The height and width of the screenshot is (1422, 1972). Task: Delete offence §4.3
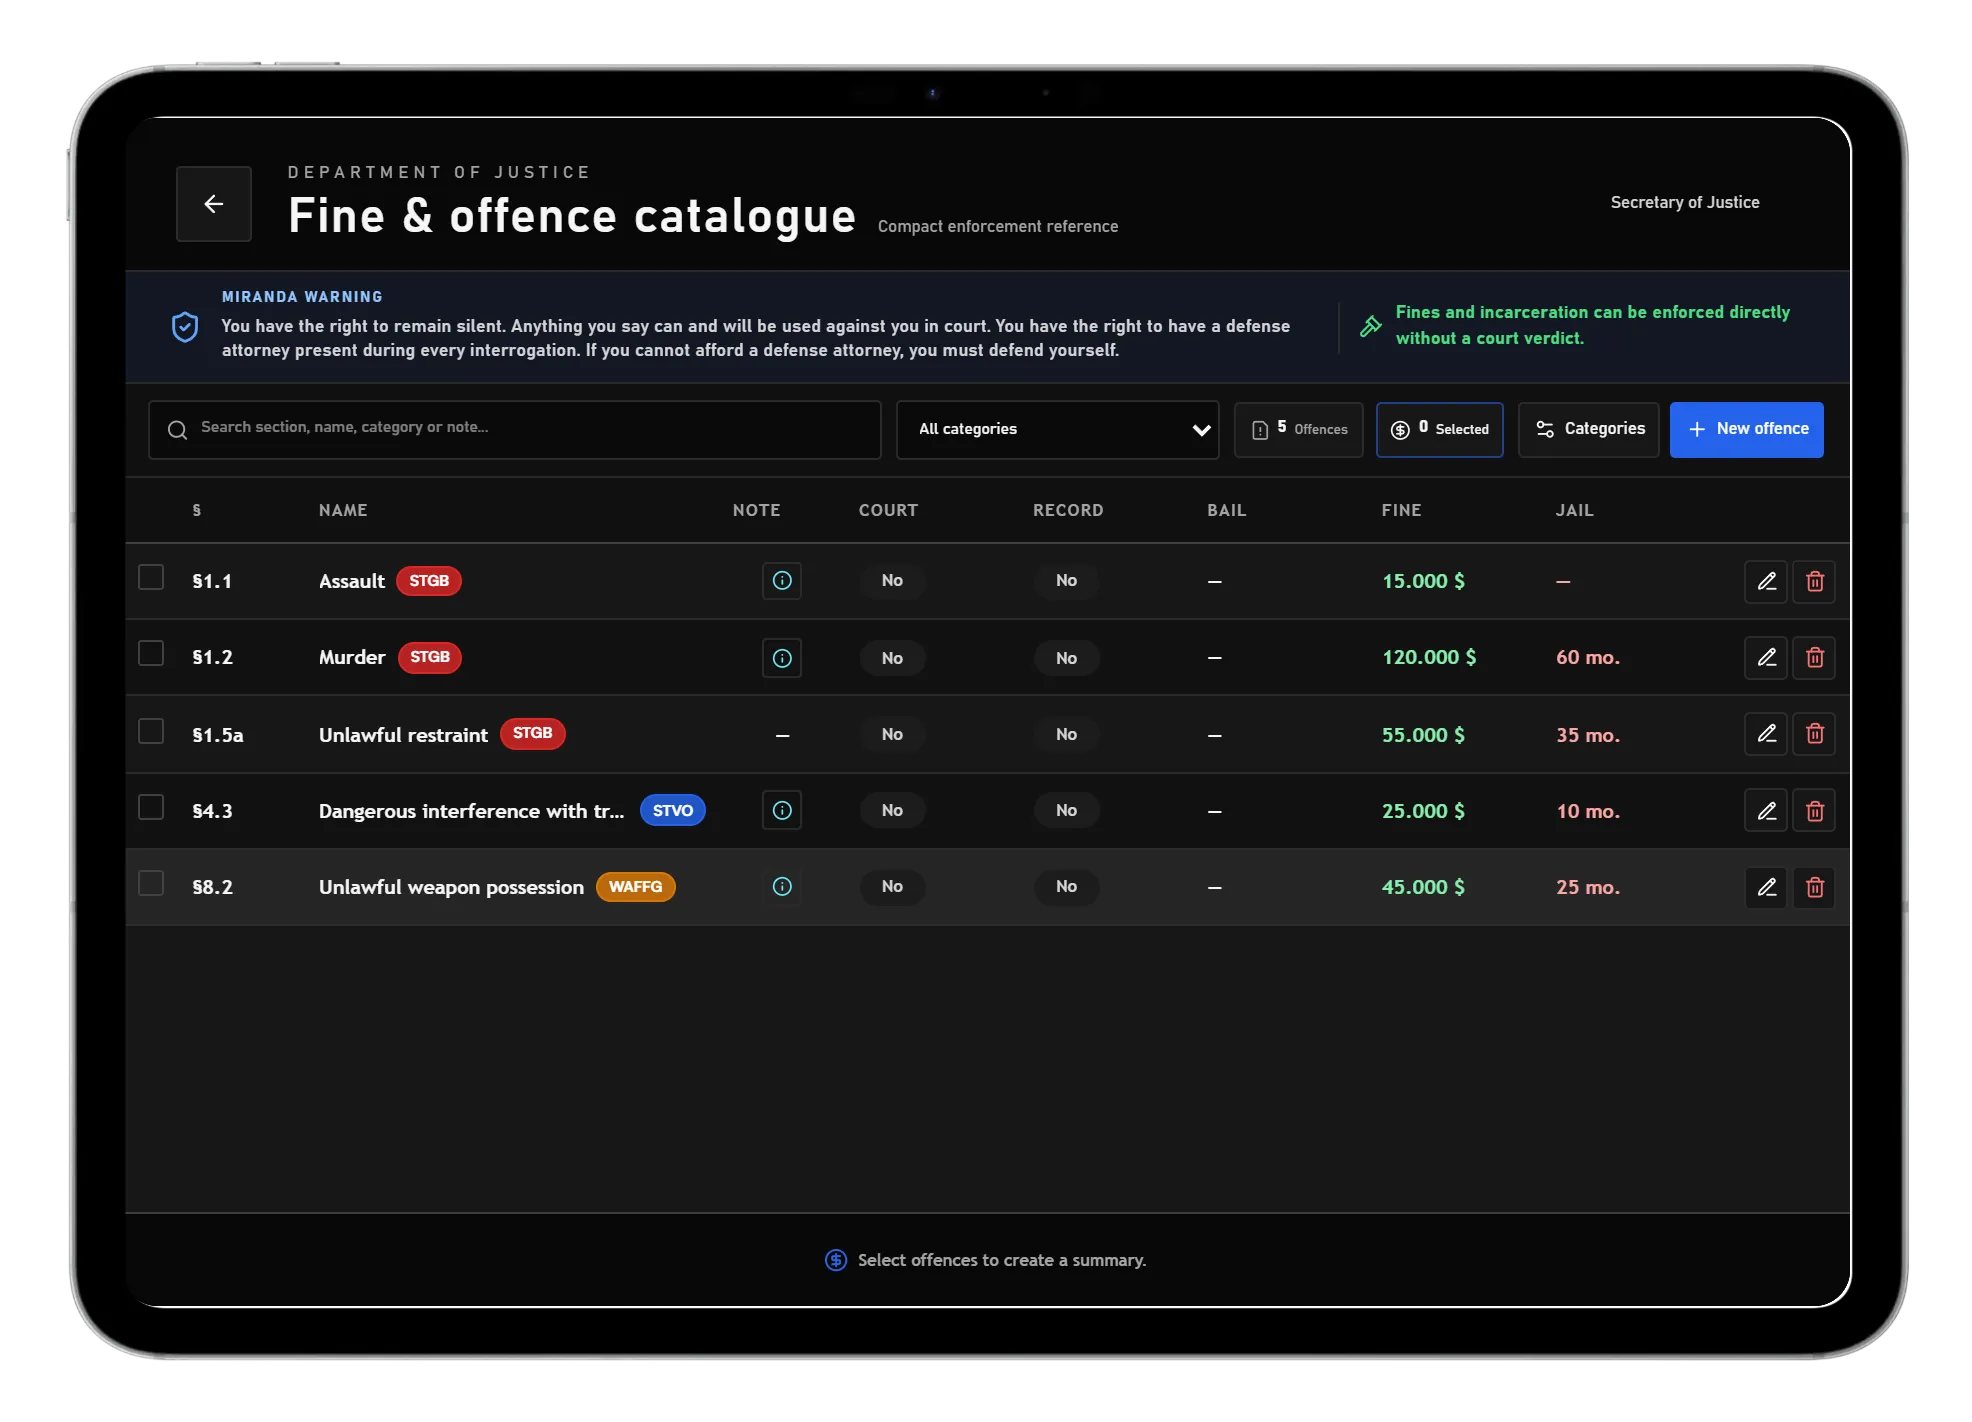click(x=1814, y=811)
